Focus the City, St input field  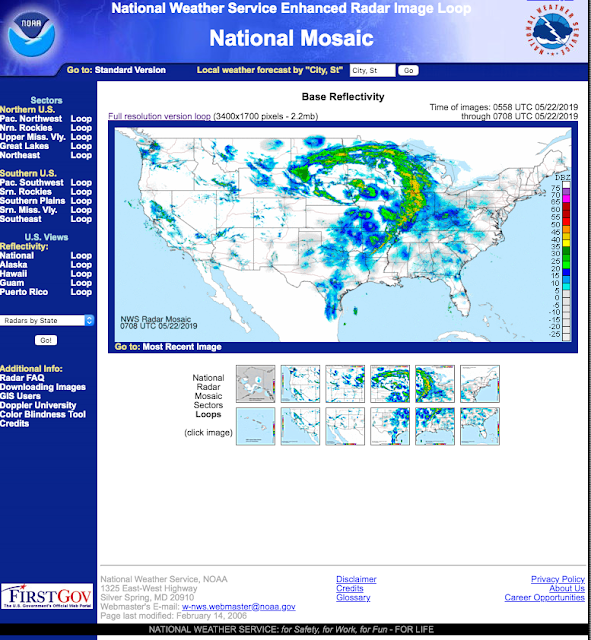pyautogui.click(x=372, y=70)
